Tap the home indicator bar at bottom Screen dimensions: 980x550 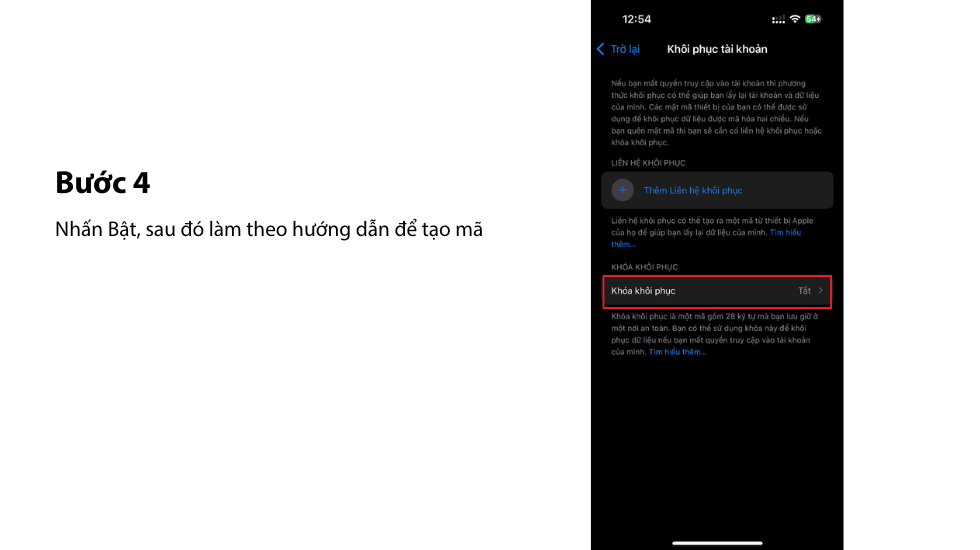click(717, 543)
